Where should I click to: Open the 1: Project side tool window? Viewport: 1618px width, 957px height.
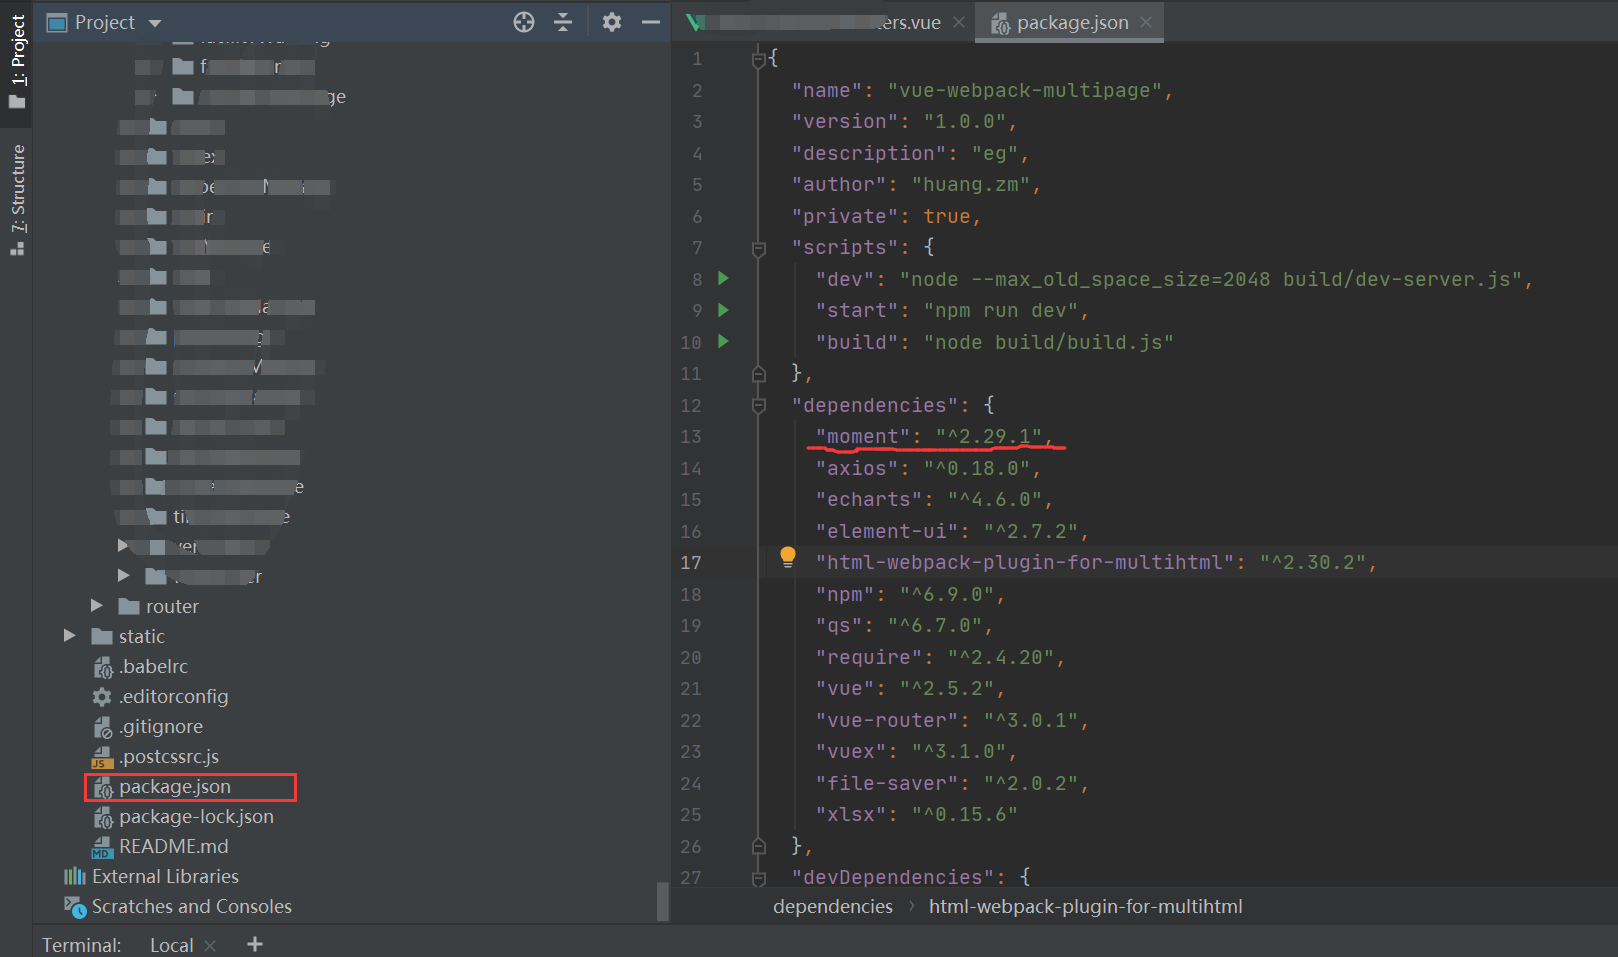click(x=17, y=61)
